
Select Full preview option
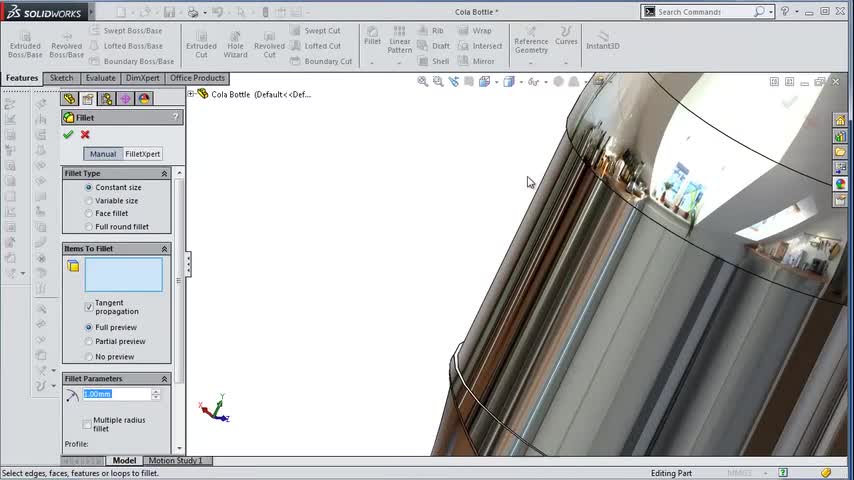[89, 327]
